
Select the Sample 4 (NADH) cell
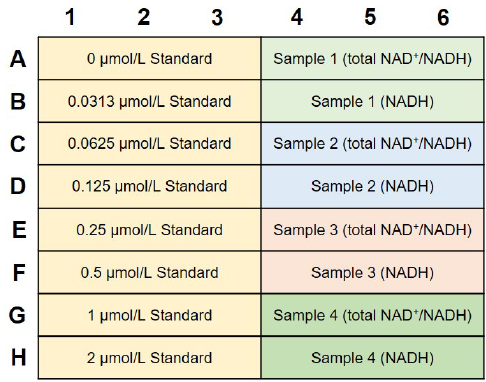tap(373, 357)
